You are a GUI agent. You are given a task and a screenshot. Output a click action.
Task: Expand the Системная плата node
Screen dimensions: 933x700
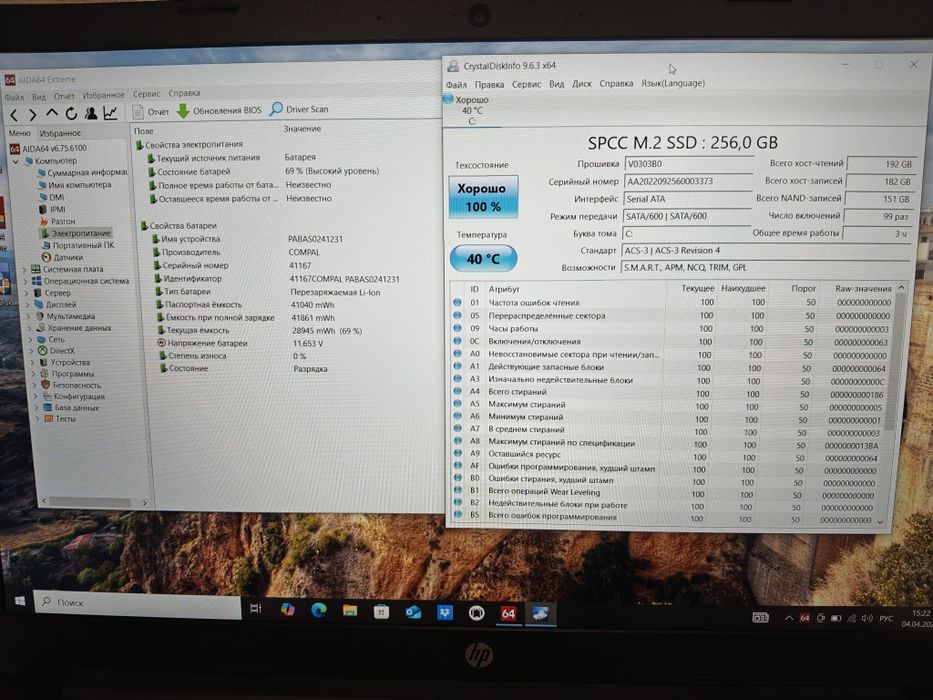click(25, 270)
